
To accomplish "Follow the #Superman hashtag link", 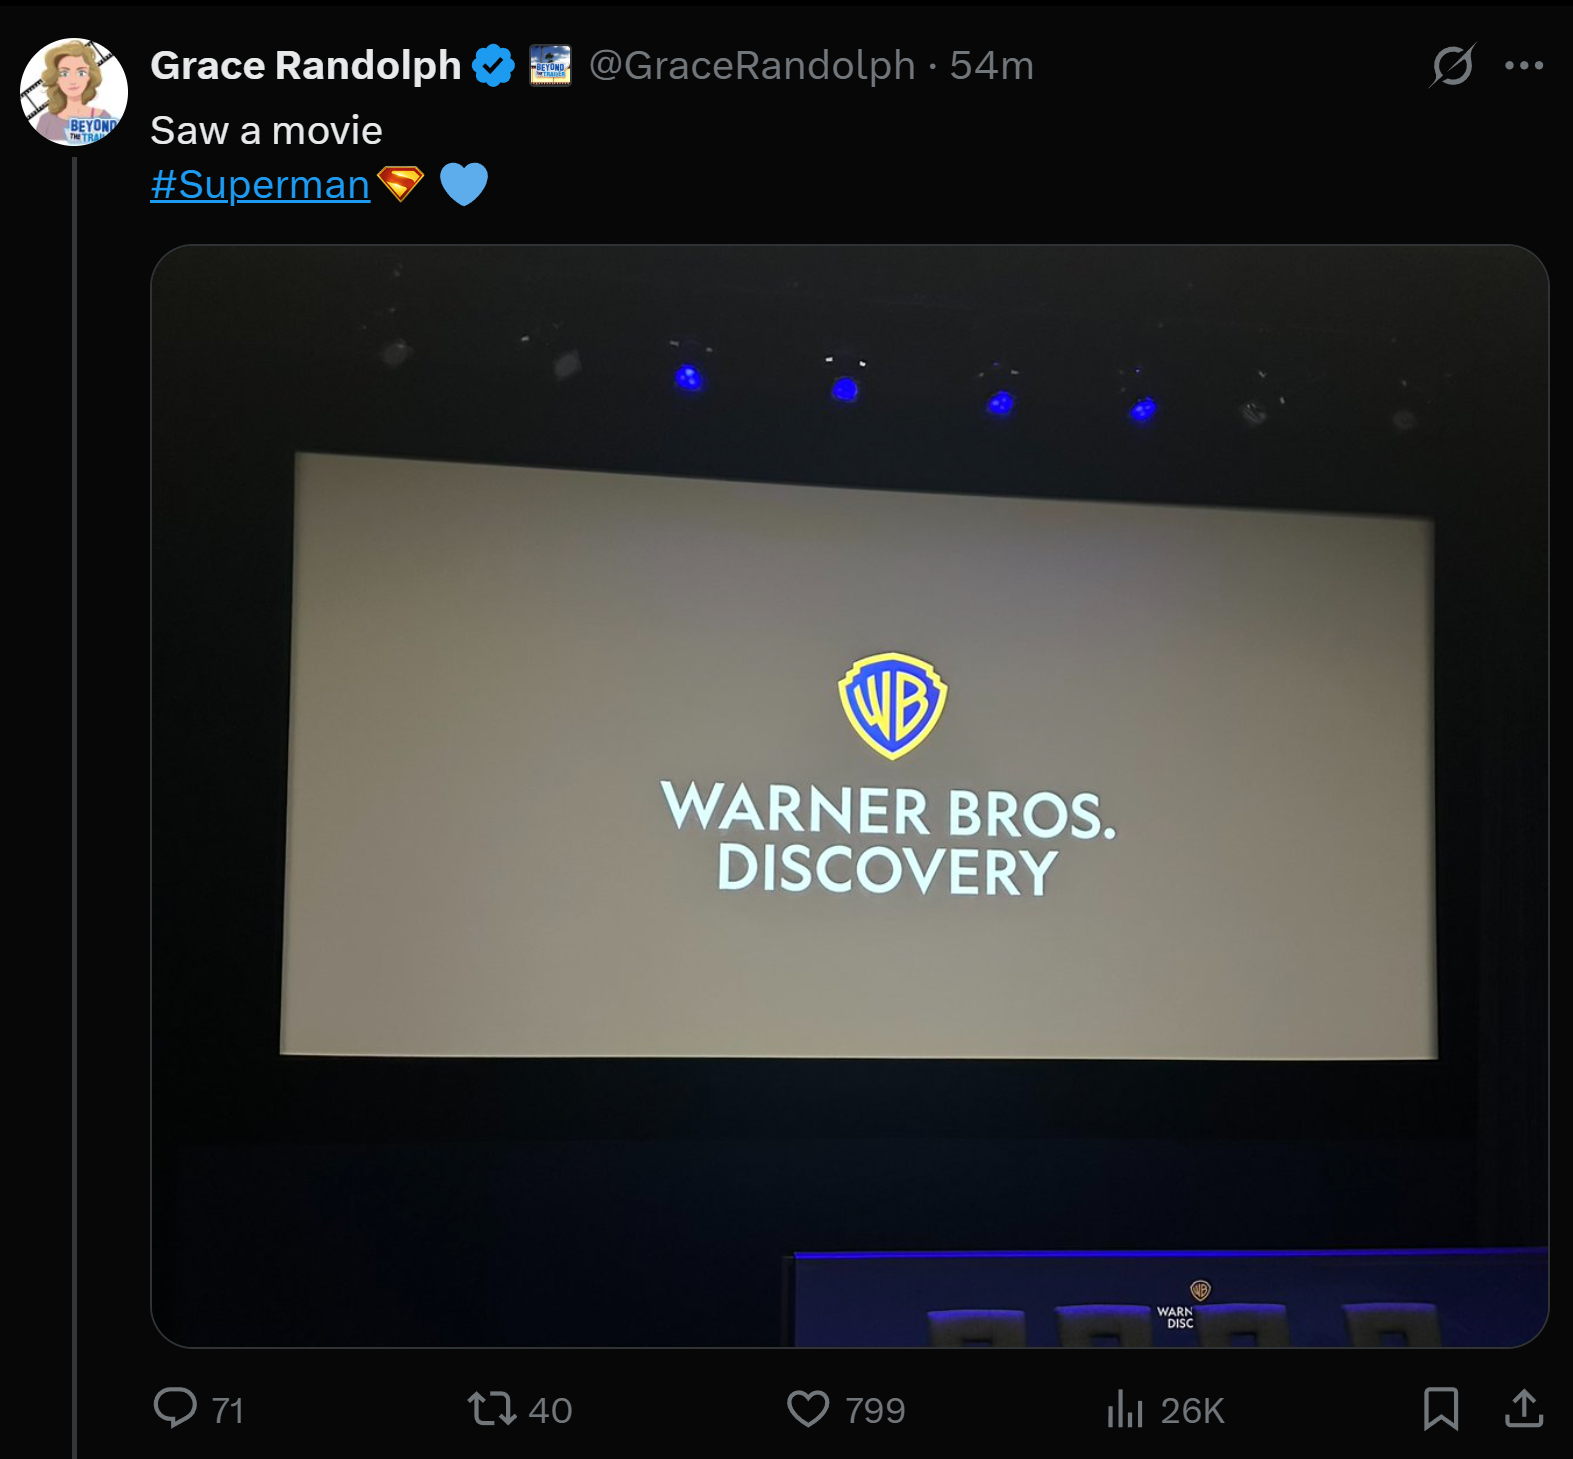I will [x=260, y=185].
